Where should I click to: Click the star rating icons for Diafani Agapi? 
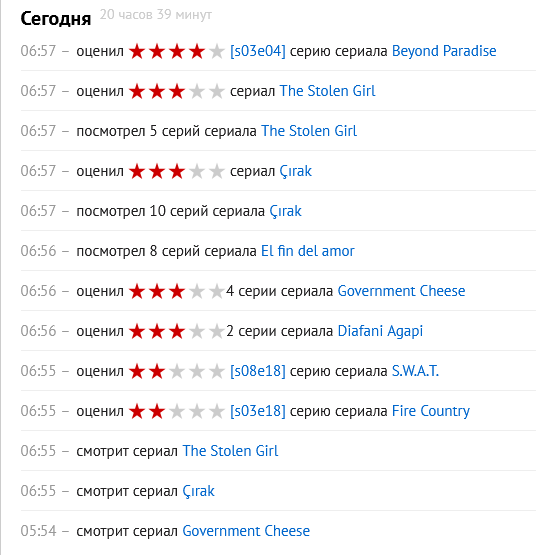[177, 332]
